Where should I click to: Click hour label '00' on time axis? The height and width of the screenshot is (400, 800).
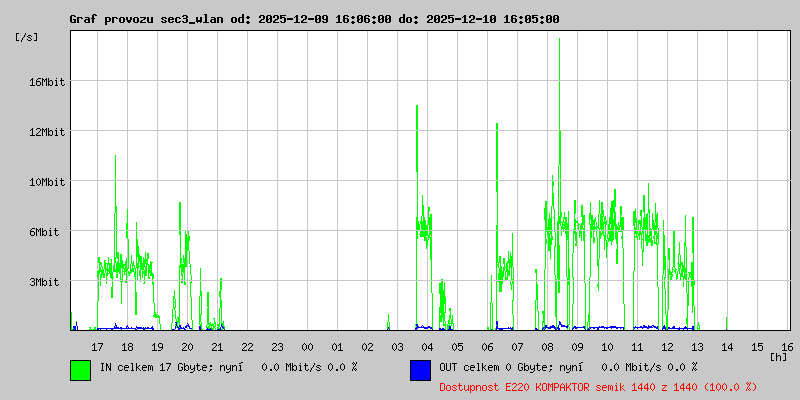click(307, 347)
